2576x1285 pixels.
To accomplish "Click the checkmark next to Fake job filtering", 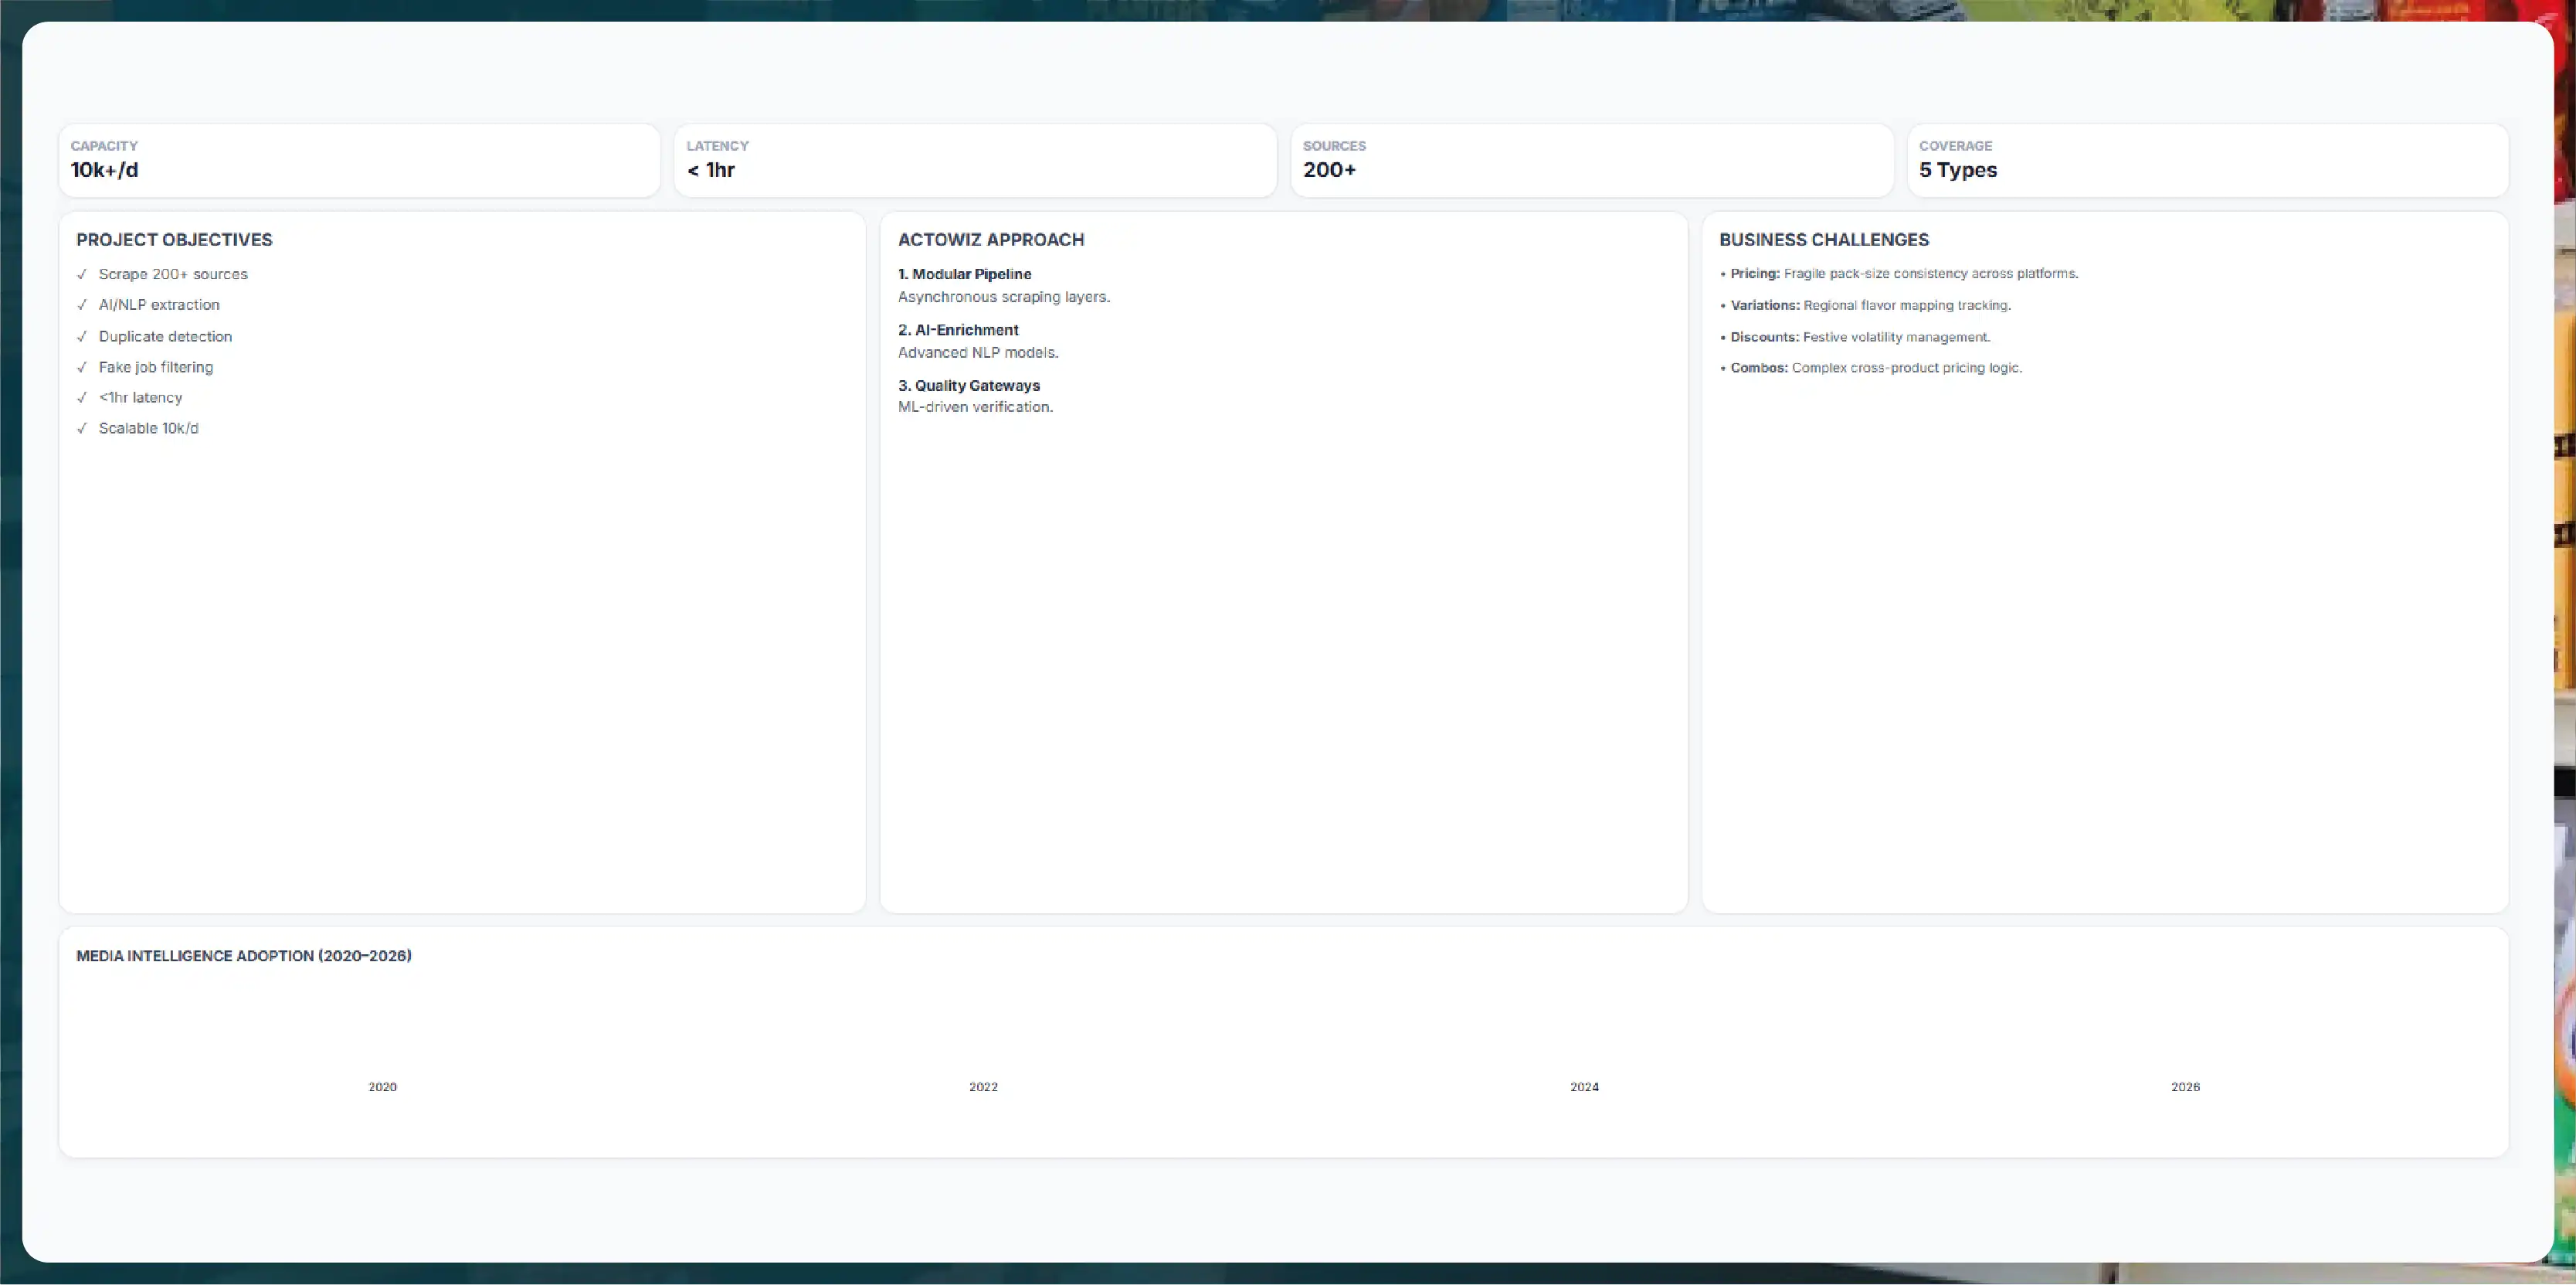I will tap(82, 367).
